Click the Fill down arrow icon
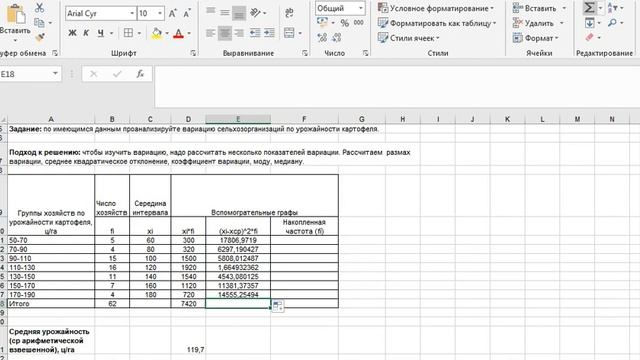640x360 pixels. point(589,23)
